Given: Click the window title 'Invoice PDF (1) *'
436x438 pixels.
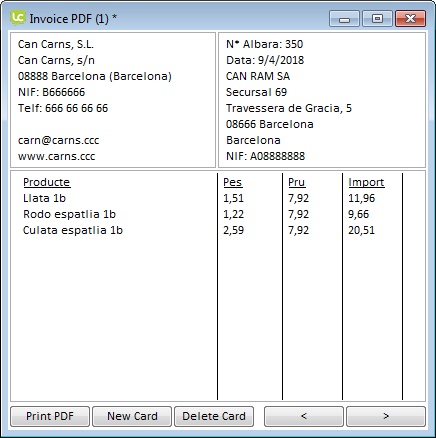Looking at the screenshot, I should 73,18.
